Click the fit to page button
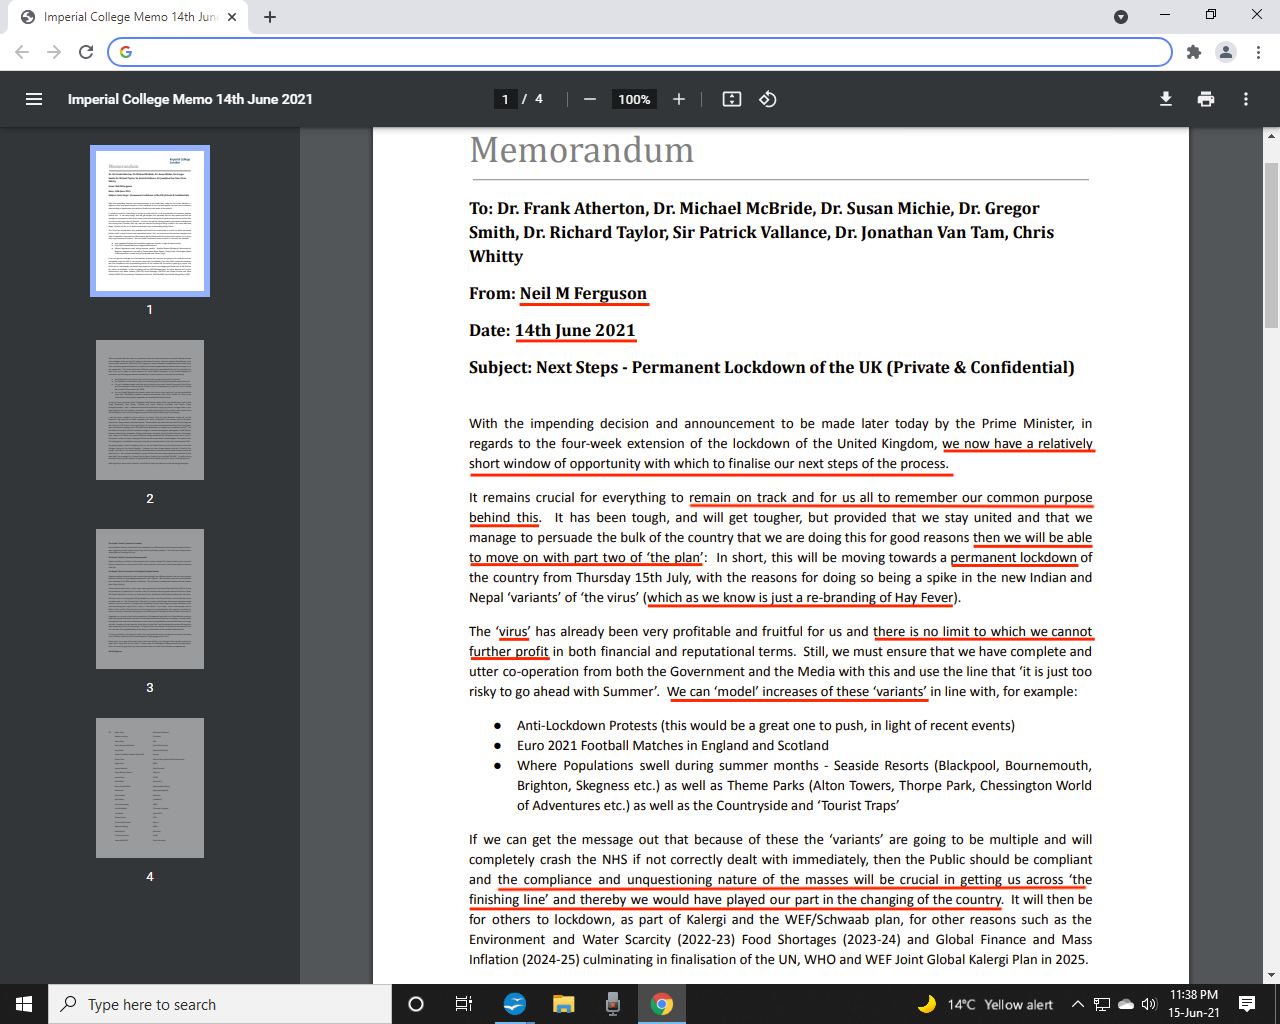This screenshot has width=1280, height=1024. 732,99
